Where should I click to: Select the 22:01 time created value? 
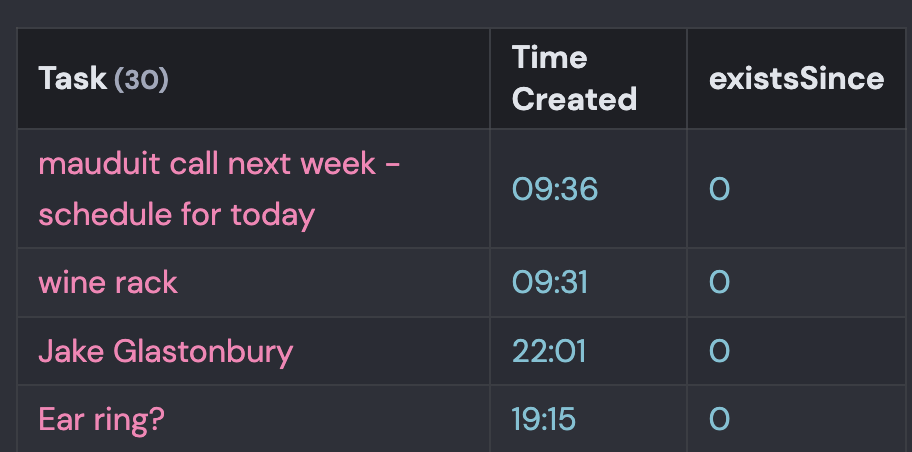548,351
